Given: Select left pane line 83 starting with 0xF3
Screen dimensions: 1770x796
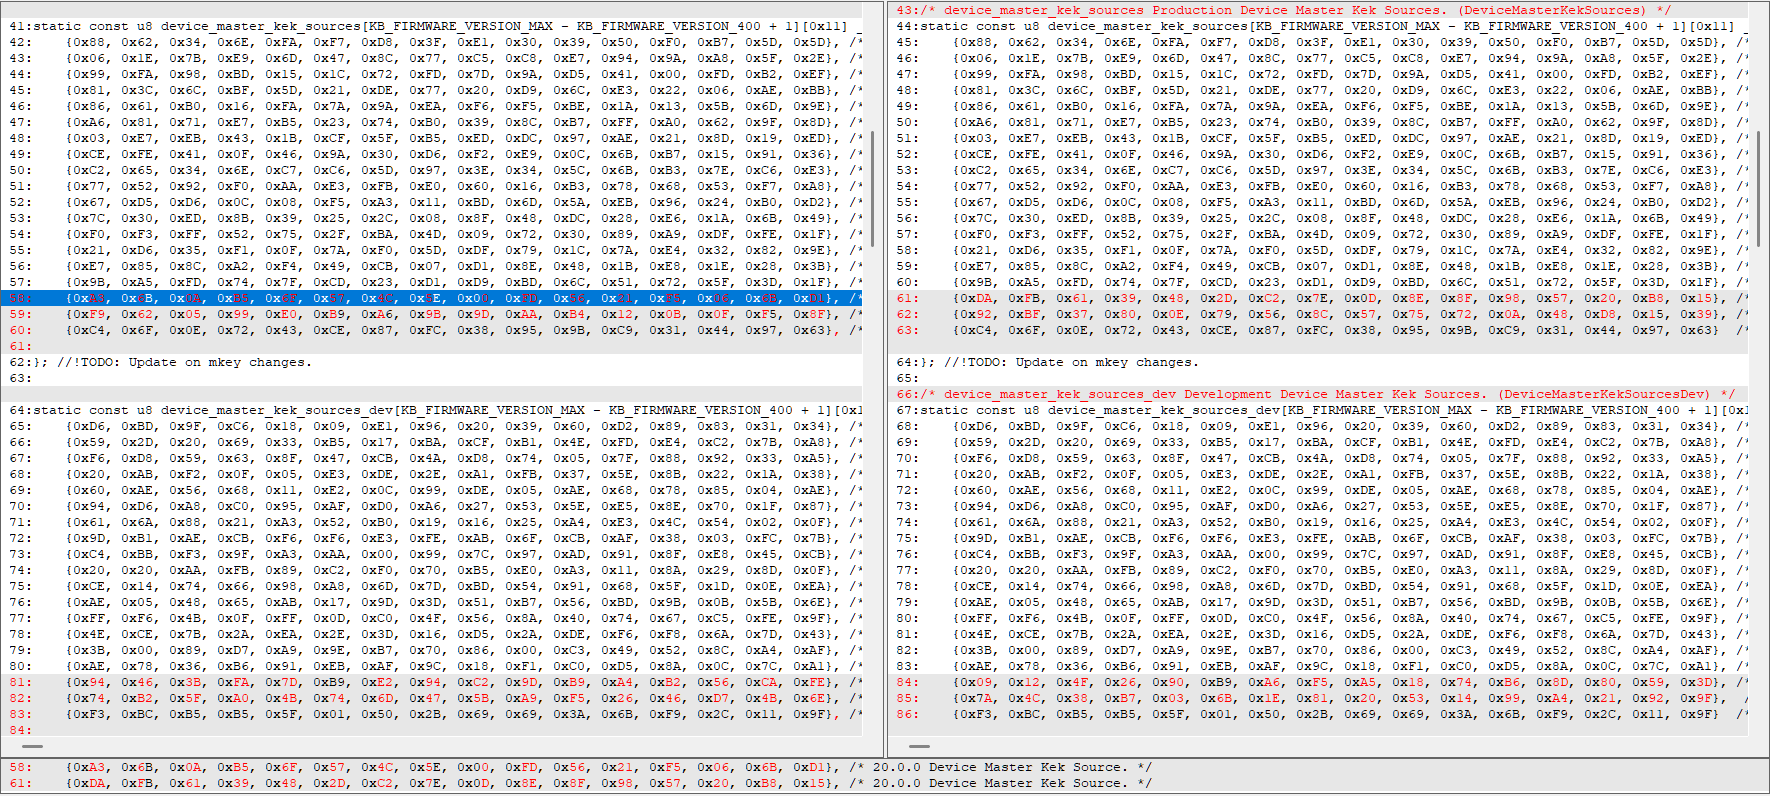Looking at the screenshot, I should pos(431,714).
